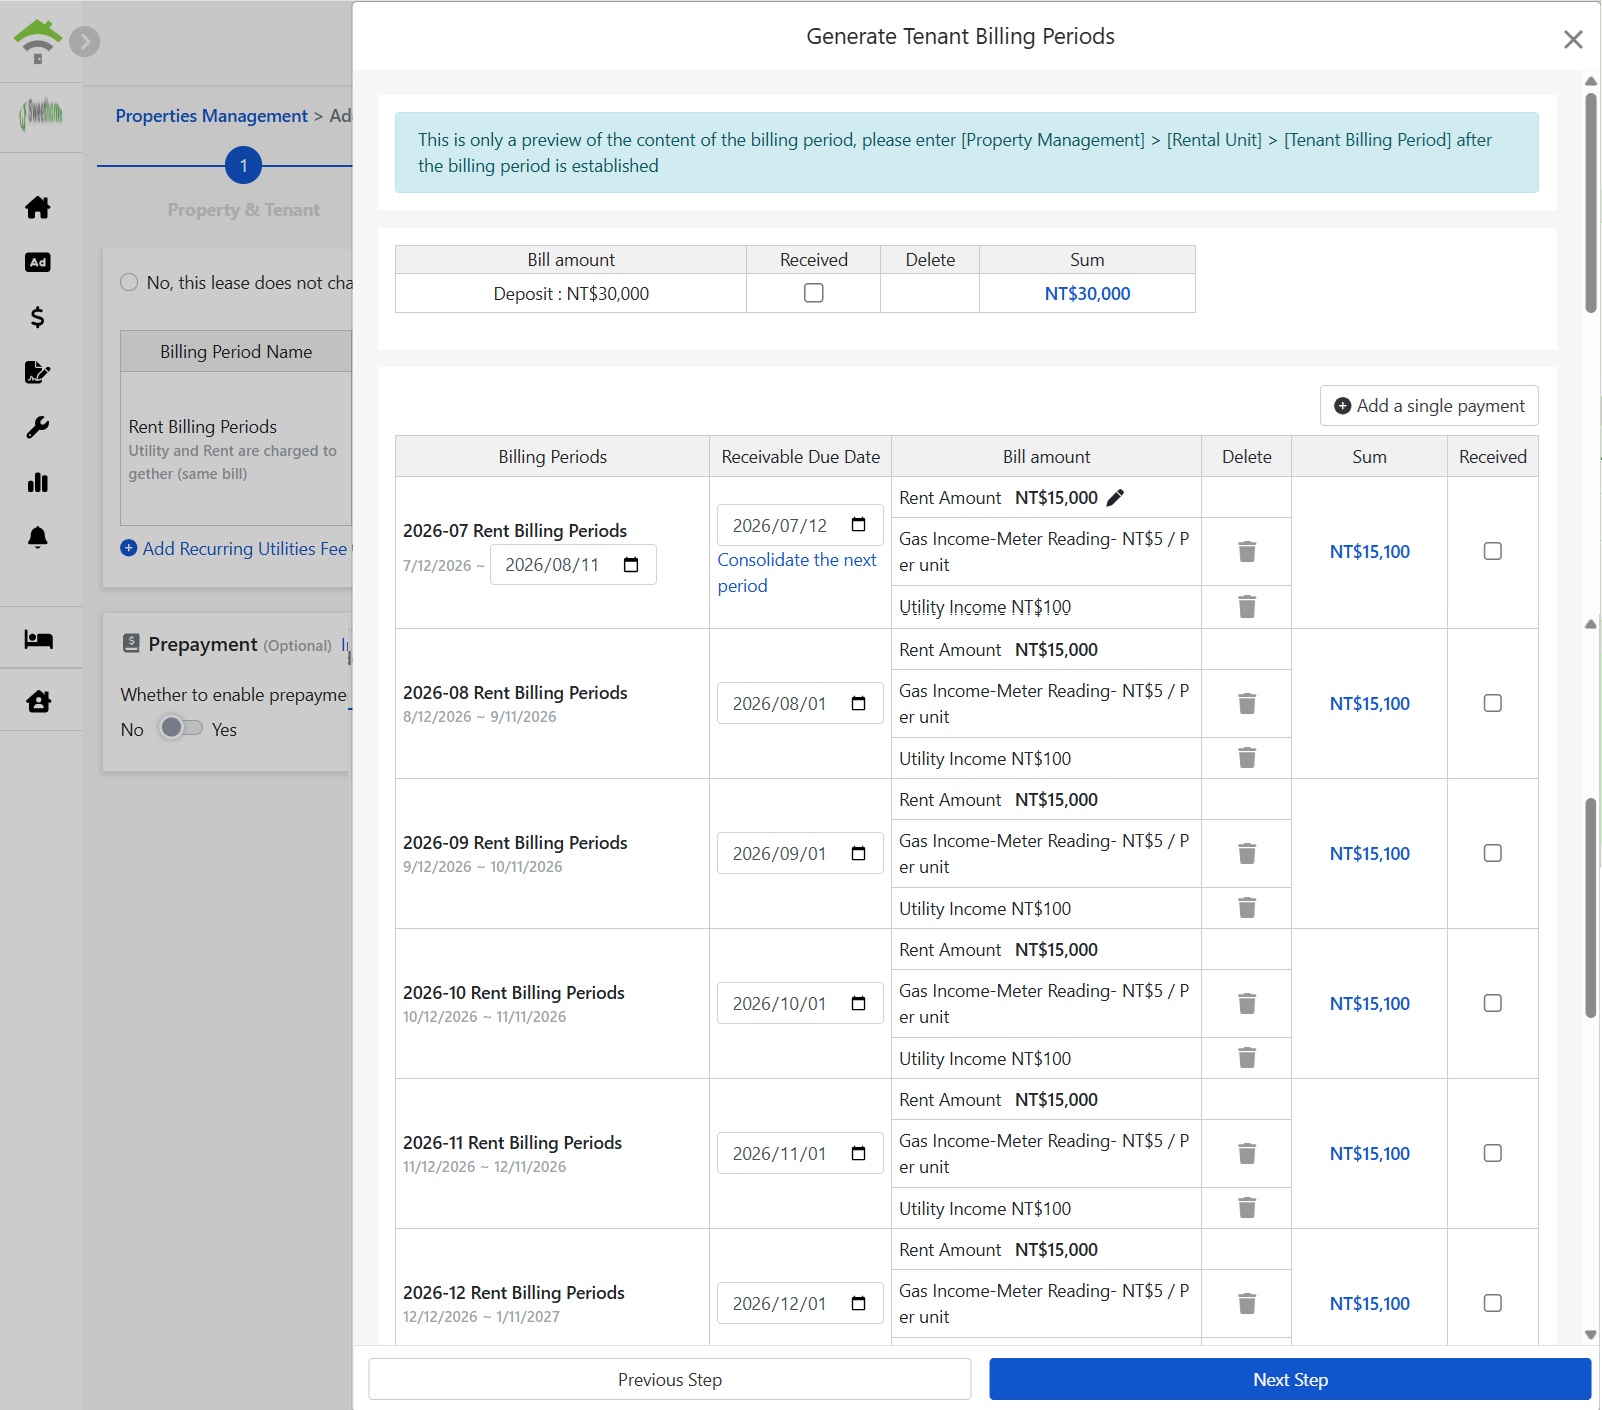Click the 2026-10 Rent Amount NT$15,000 cell
This screenshot has width=1602, height=1410.
[1046, 949]
